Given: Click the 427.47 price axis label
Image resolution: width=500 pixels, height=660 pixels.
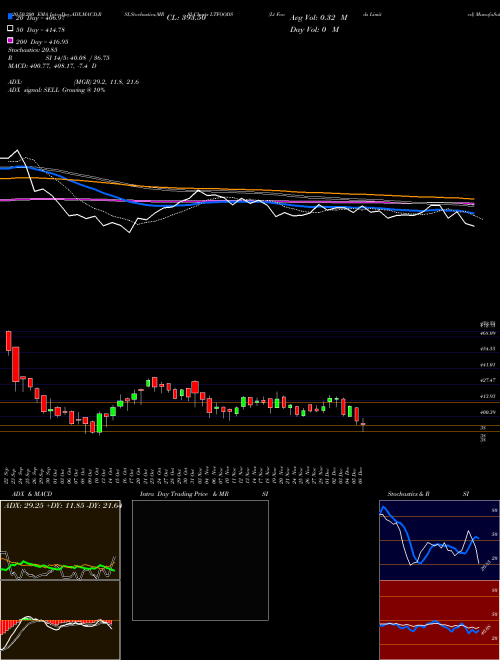Looking at the screenshot, I should coord(487,380).
